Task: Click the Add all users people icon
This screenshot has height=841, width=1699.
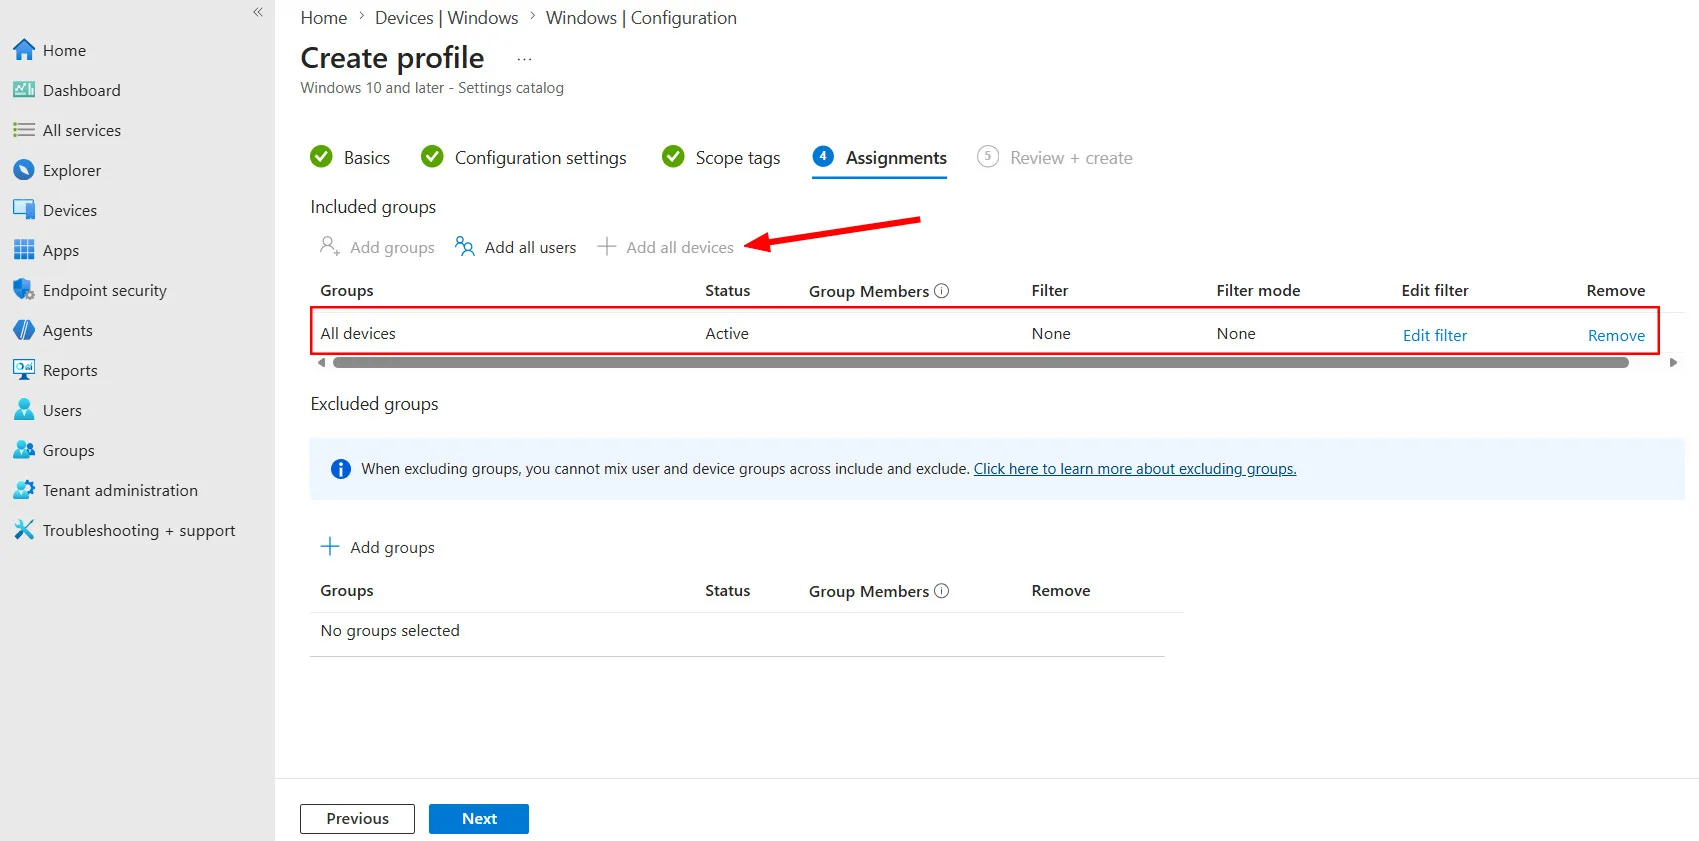Action: (464, 246)
